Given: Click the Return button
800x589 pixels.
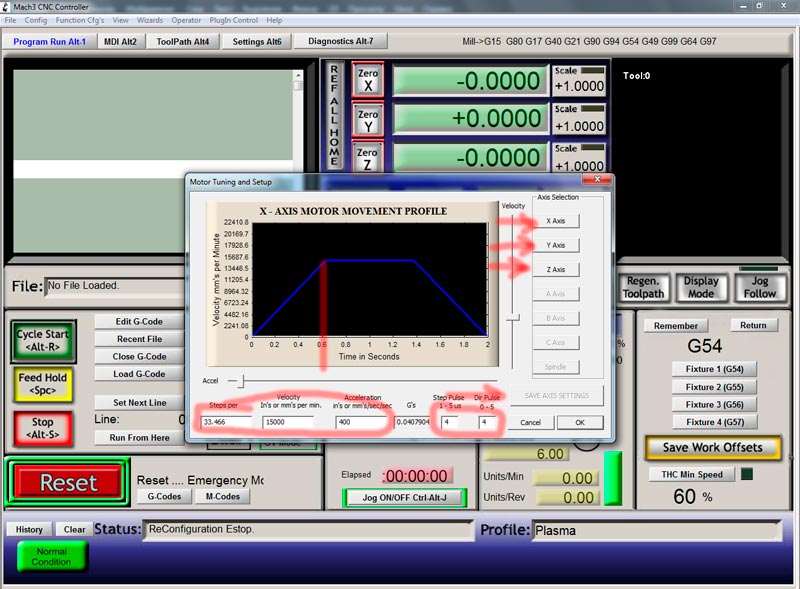Looking at the screenshot, I should tap(753, 325).
